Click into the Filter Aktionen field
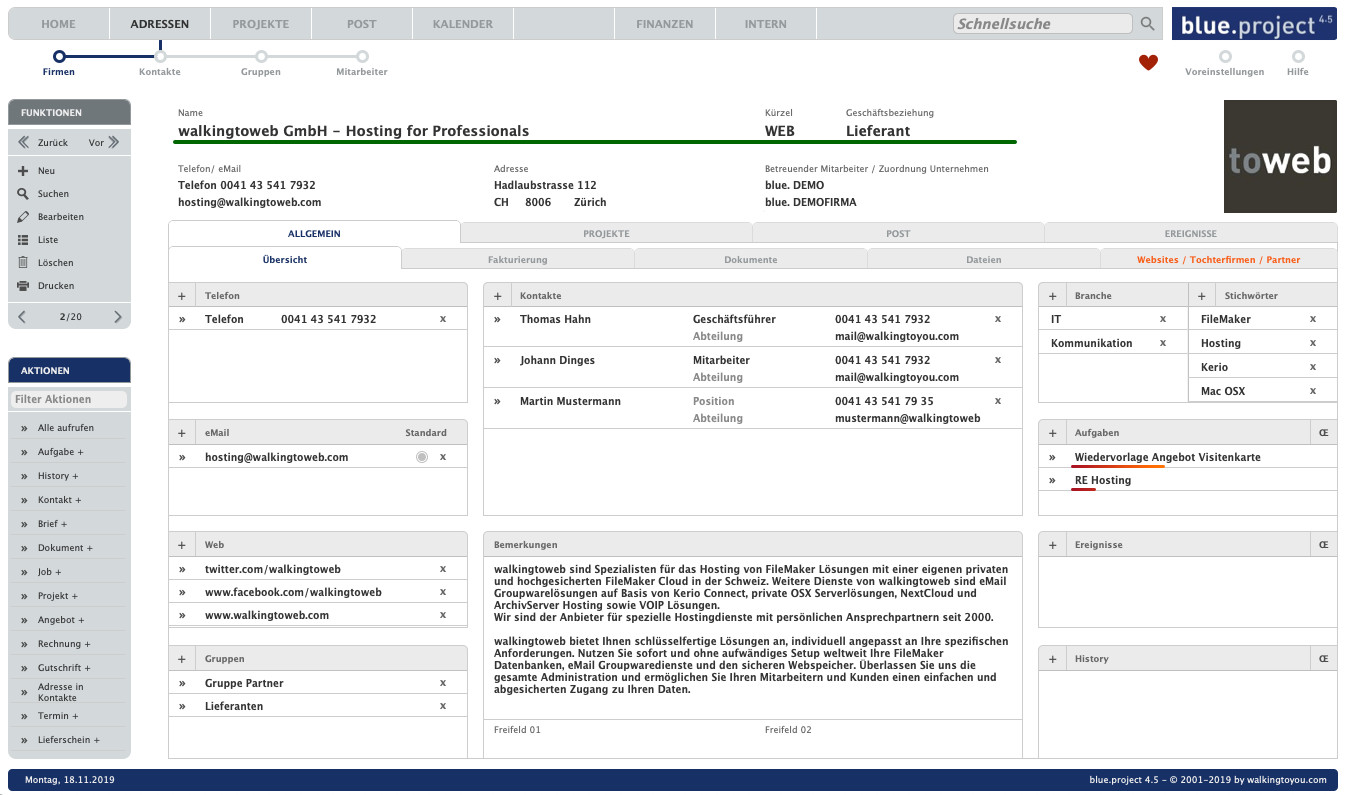 pos(69,399)
